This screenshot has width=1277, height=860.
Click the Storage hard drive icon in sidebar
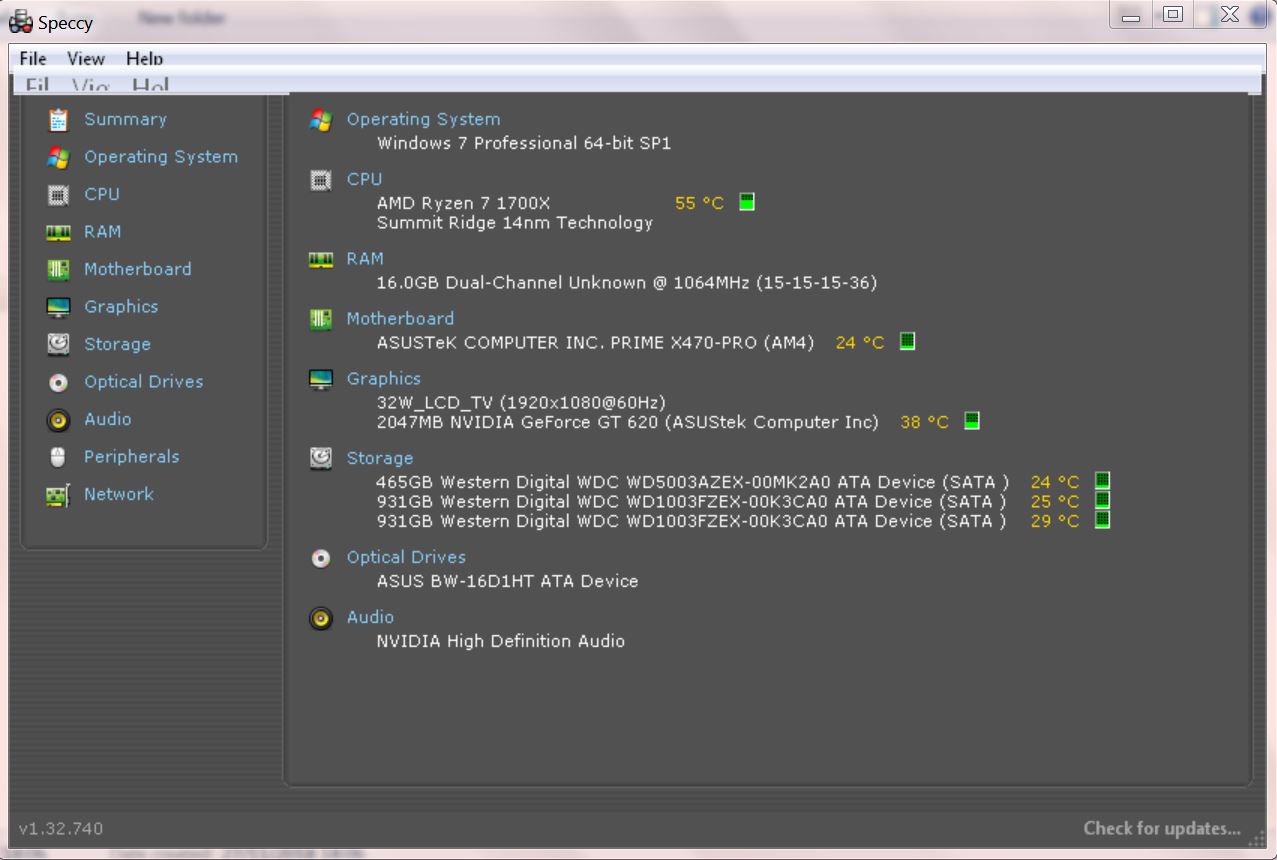[x=58, y=345]
